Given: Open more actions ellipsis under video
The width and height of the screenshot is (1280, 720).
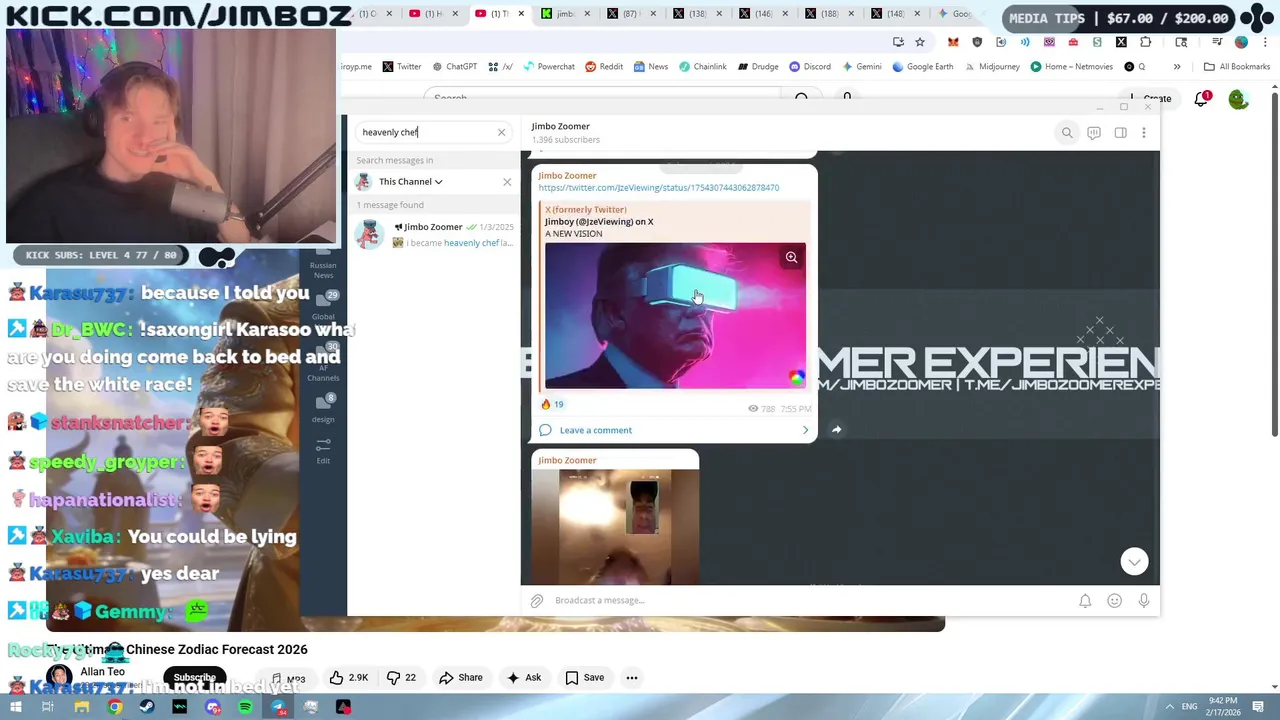Looking at the screenshot, I should point(632,678).
